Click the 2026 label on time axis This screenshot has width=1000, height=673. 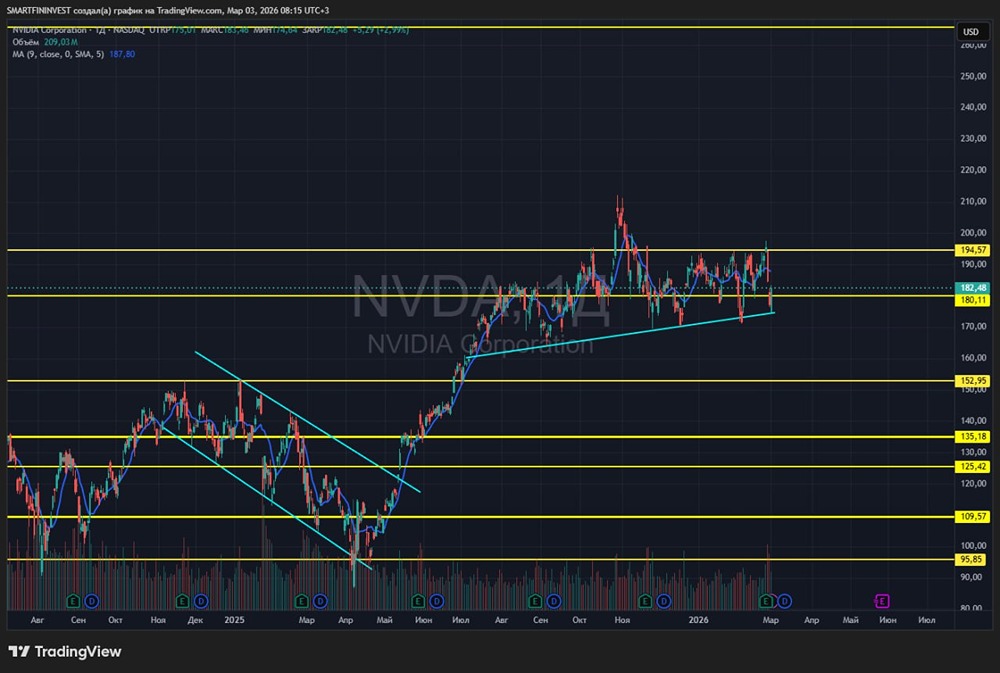[x=698, y=620]
